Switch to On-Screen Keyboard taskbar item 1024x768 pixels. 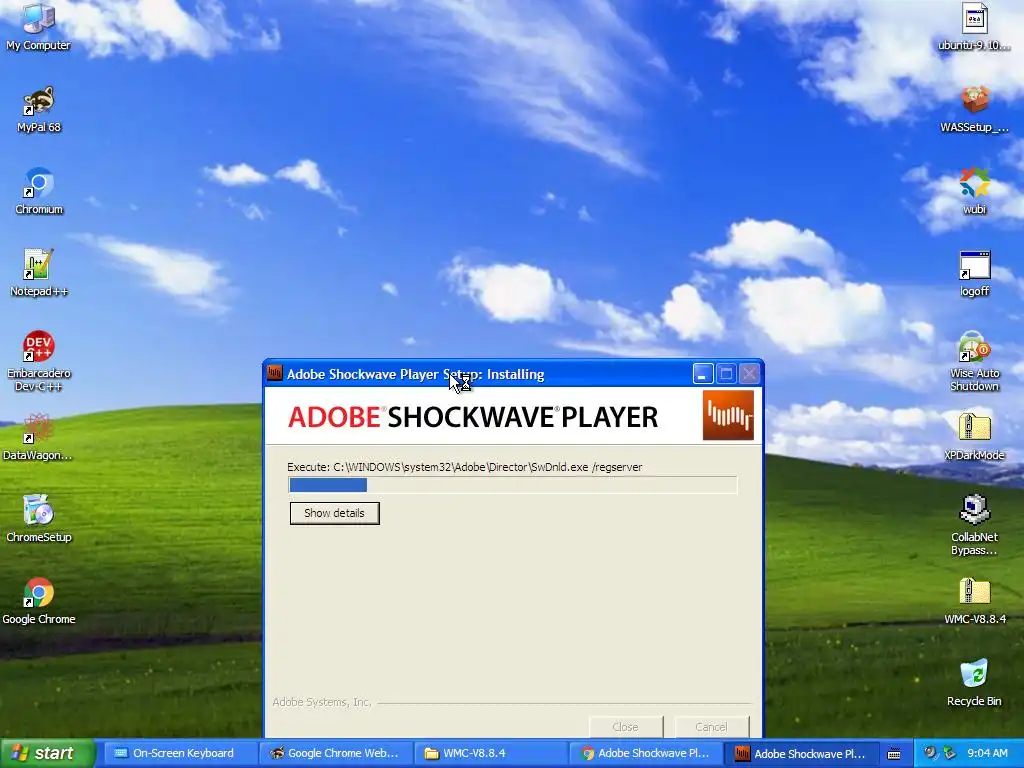point(182,754)
